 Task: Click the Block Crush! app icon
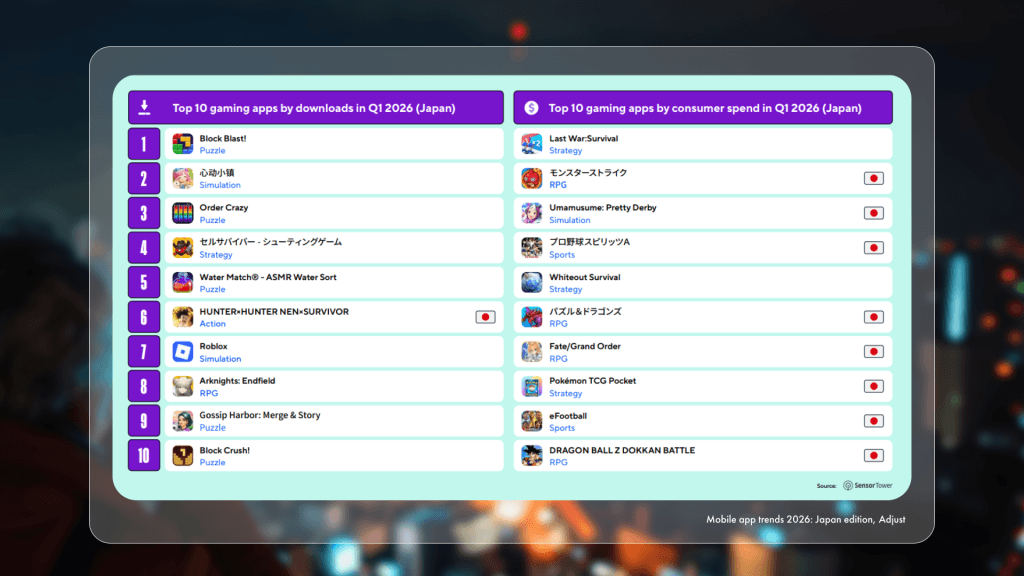183,455
